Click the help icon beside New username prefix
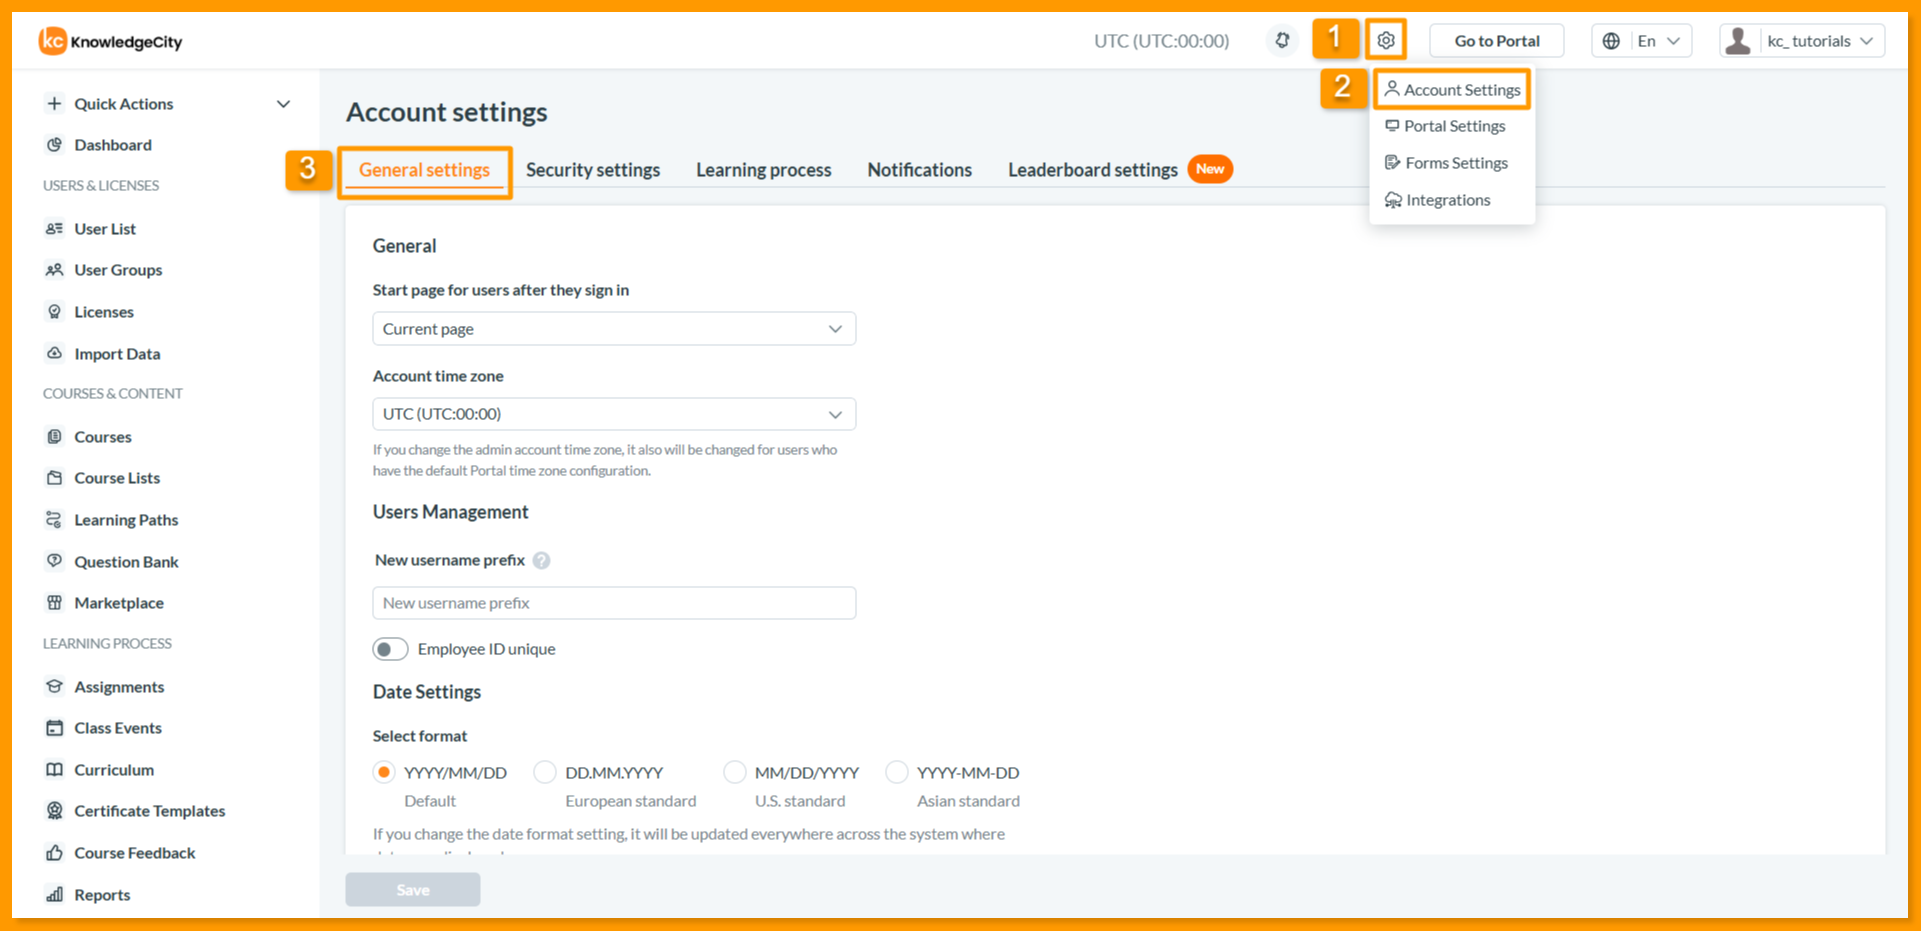Viewport: 1921px width, 931px height. click(541, 561)
